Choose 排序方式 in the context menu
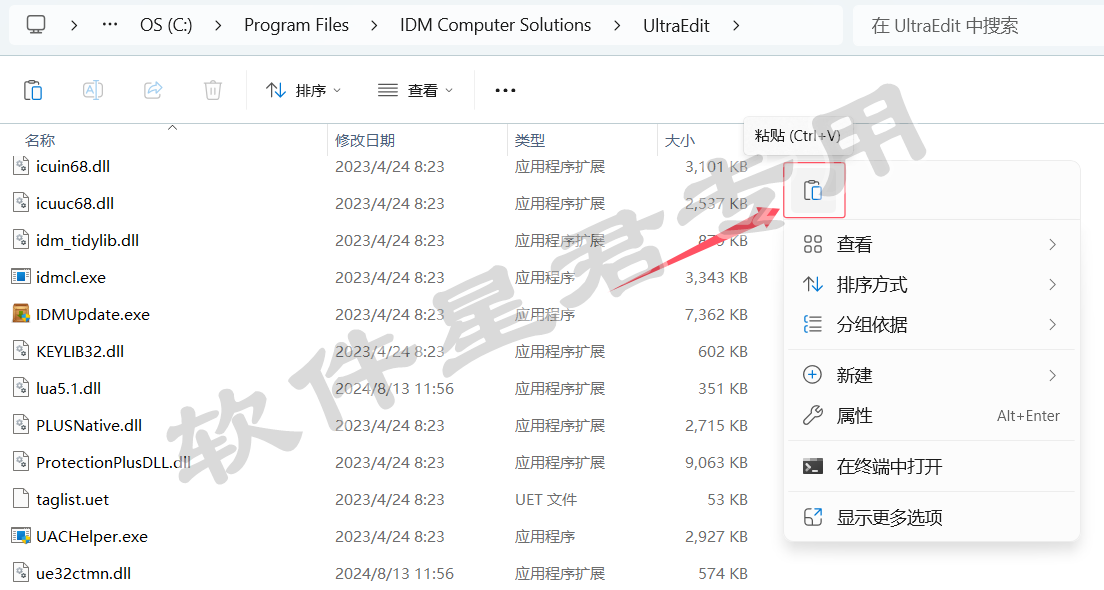 pos(932,284)
